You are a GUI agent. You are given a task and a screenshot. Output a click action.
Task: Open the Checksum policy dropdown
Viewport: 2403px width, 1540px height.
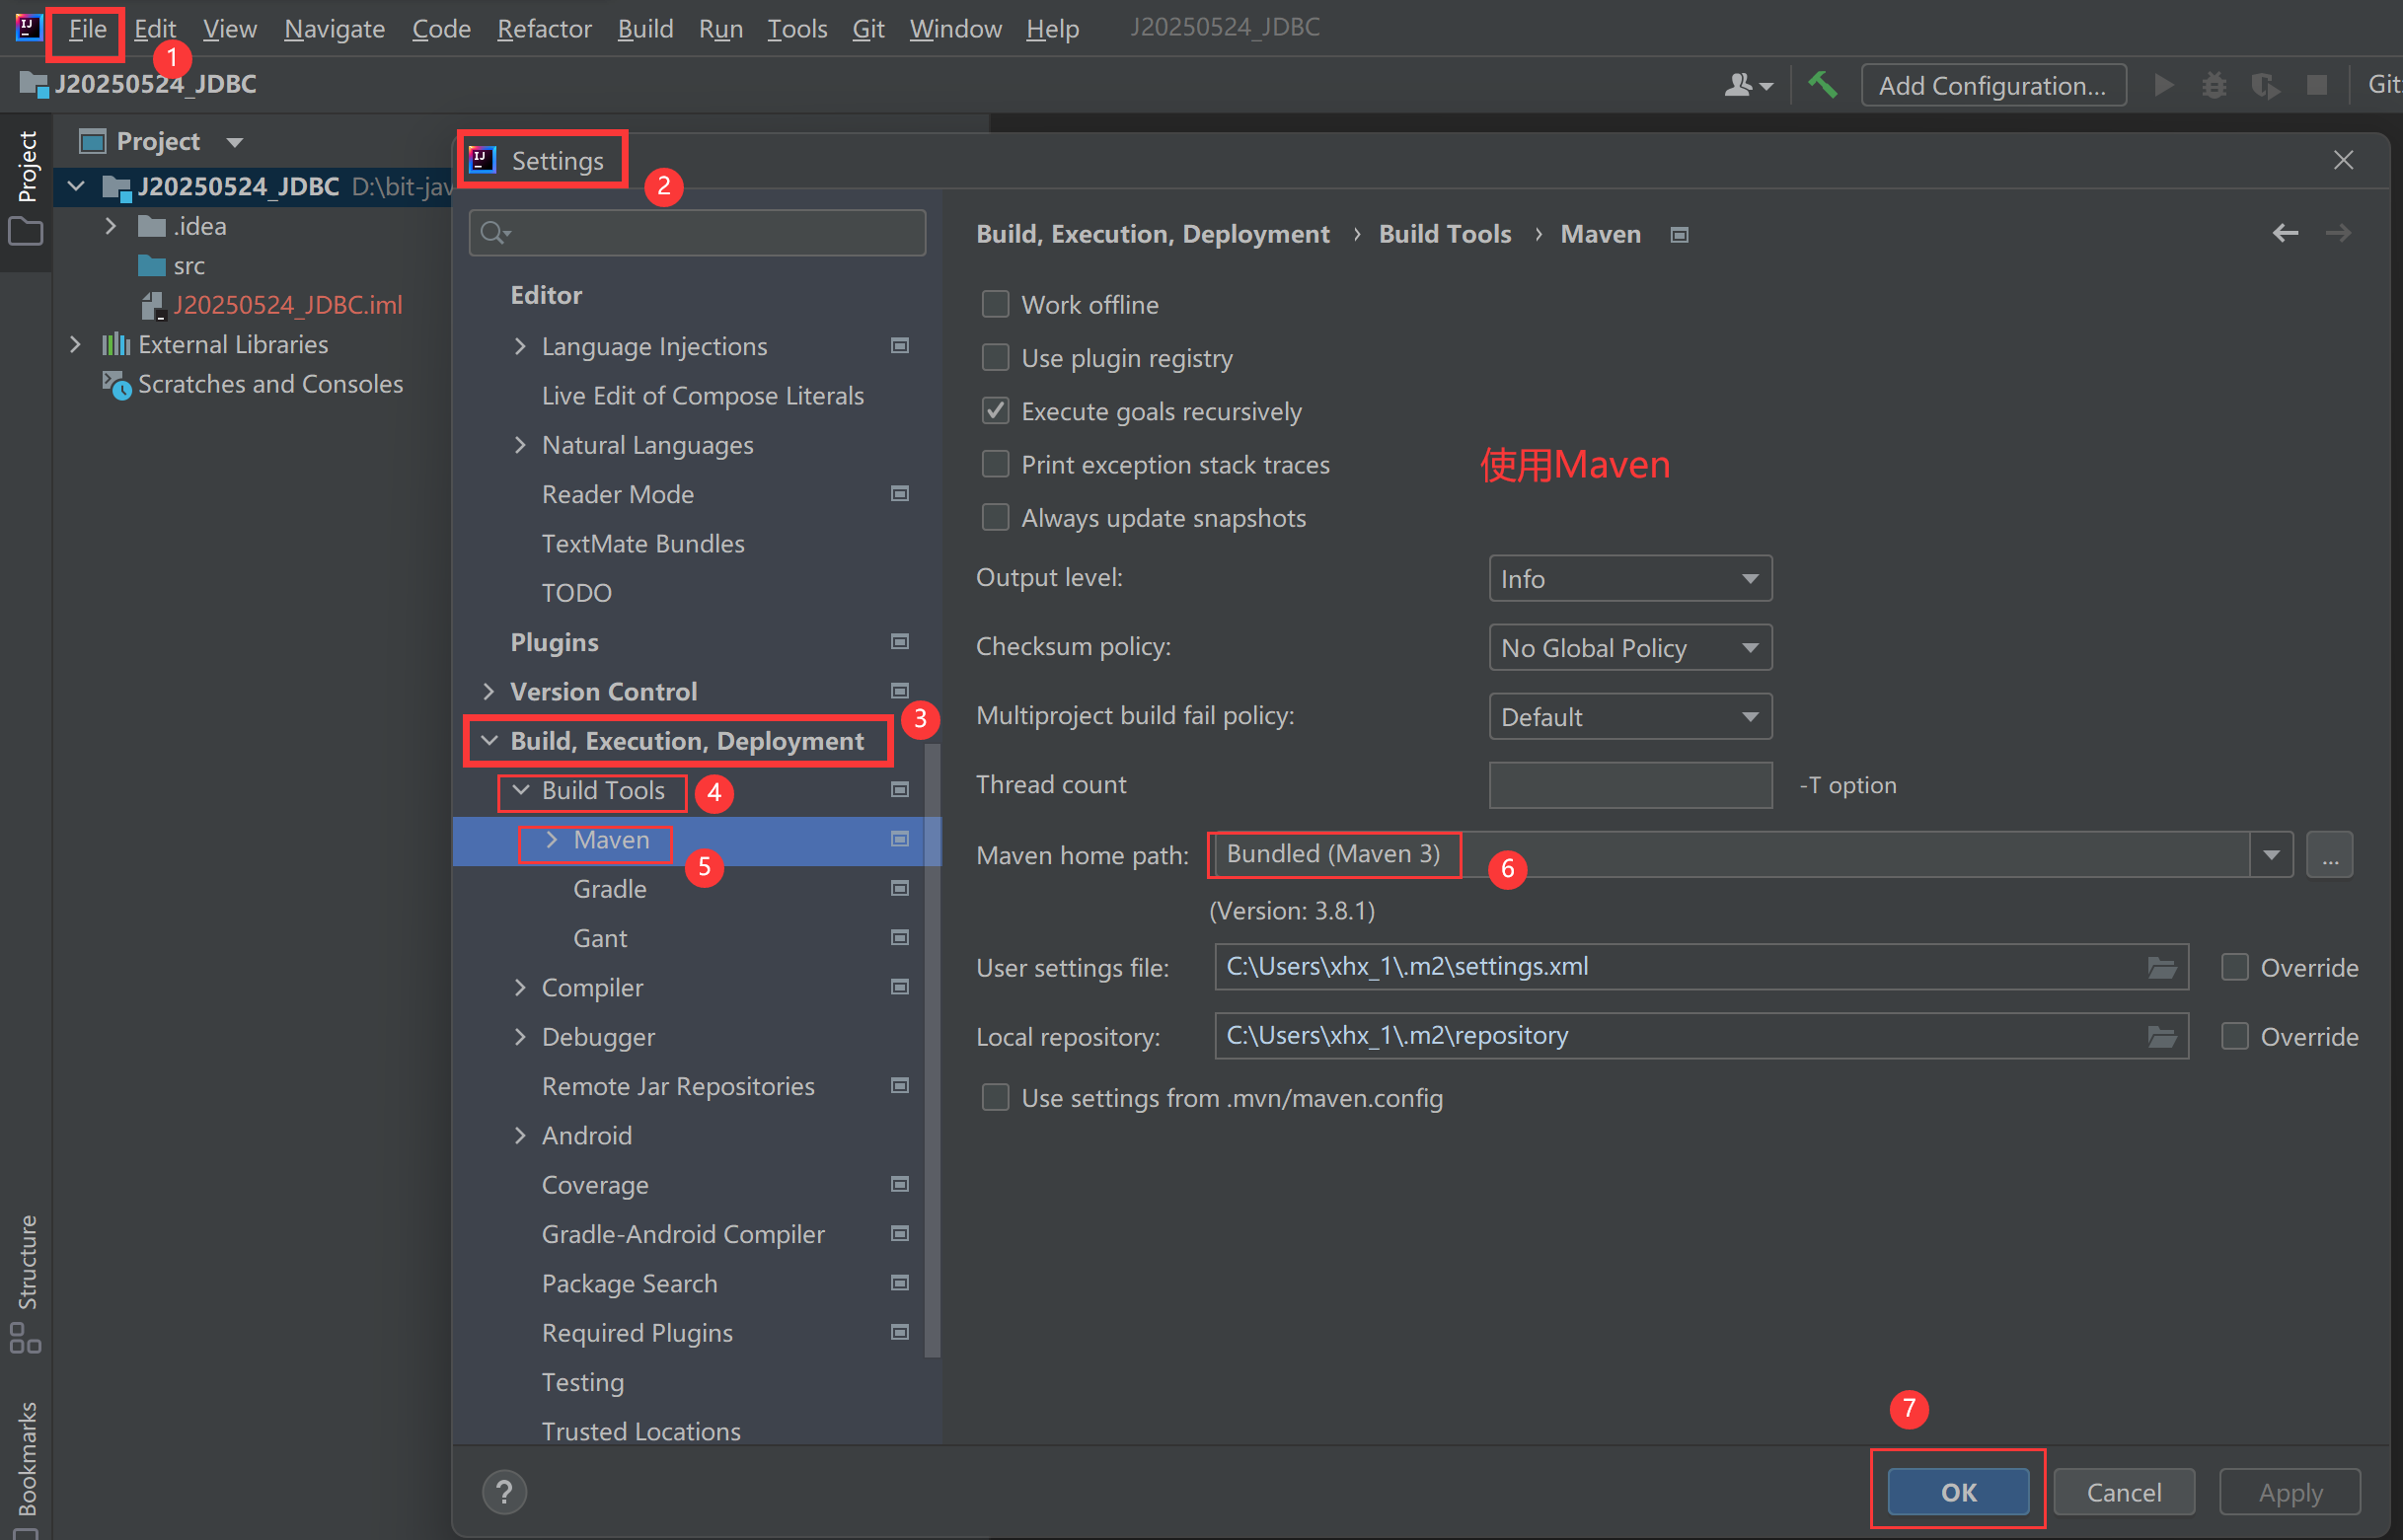[x=1630, y=648]
